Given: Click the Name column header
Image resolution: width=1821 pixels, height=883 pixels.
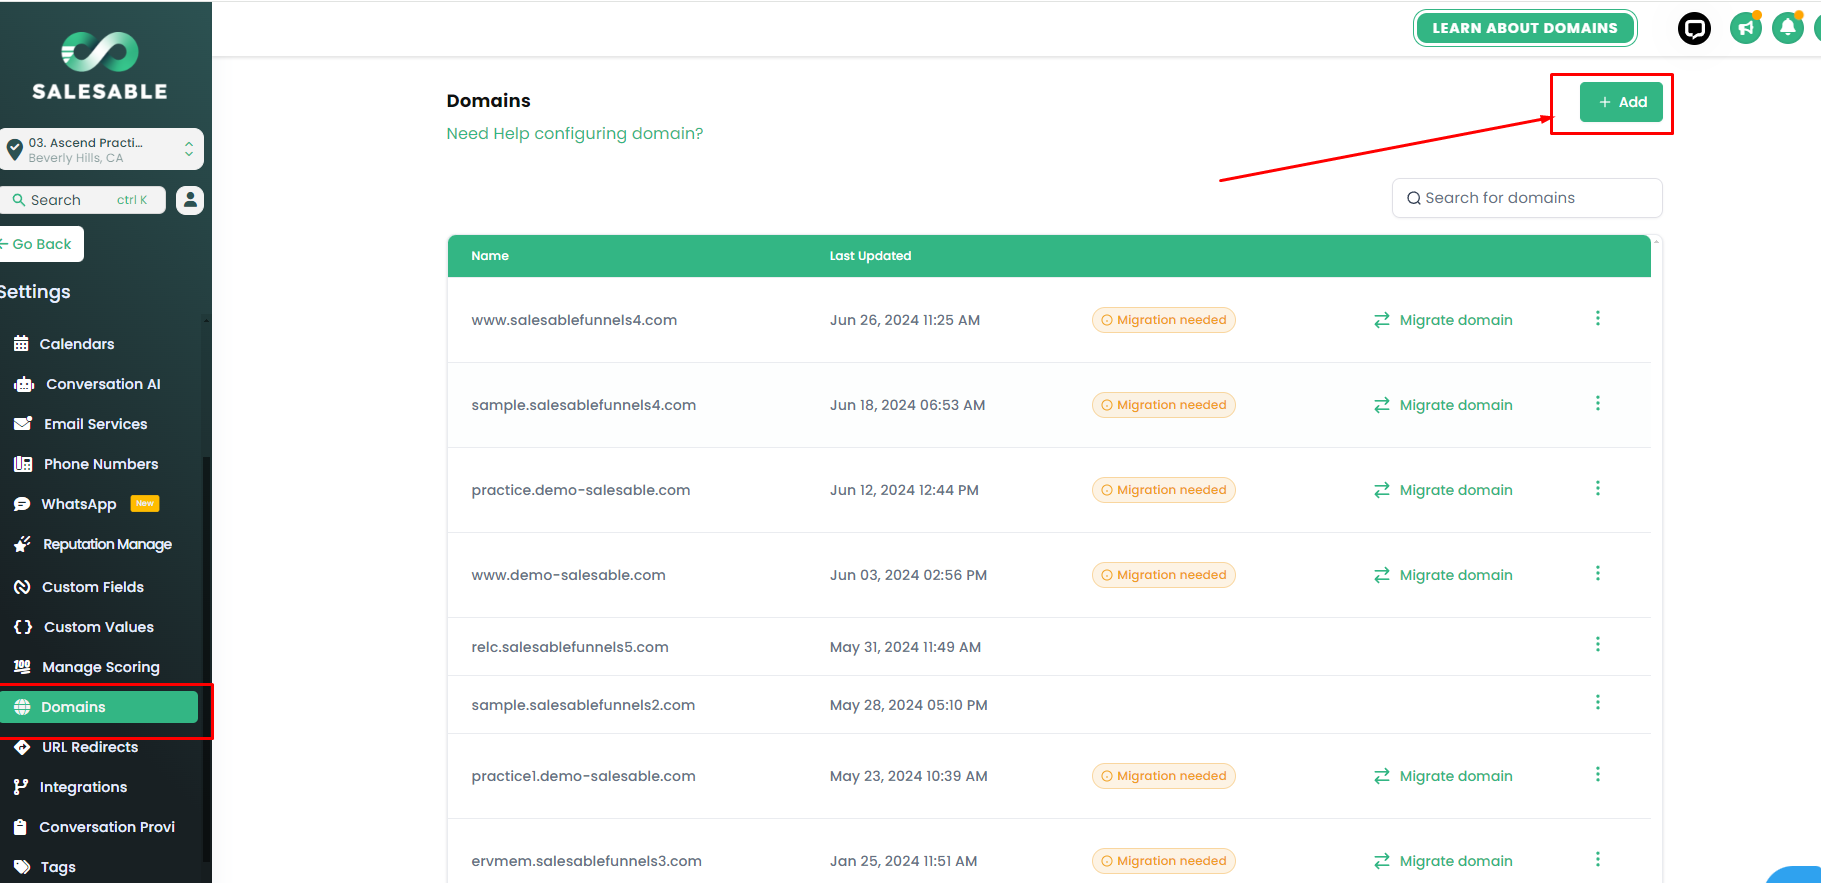Looking at the screenshot, I should tap(490, 256).
